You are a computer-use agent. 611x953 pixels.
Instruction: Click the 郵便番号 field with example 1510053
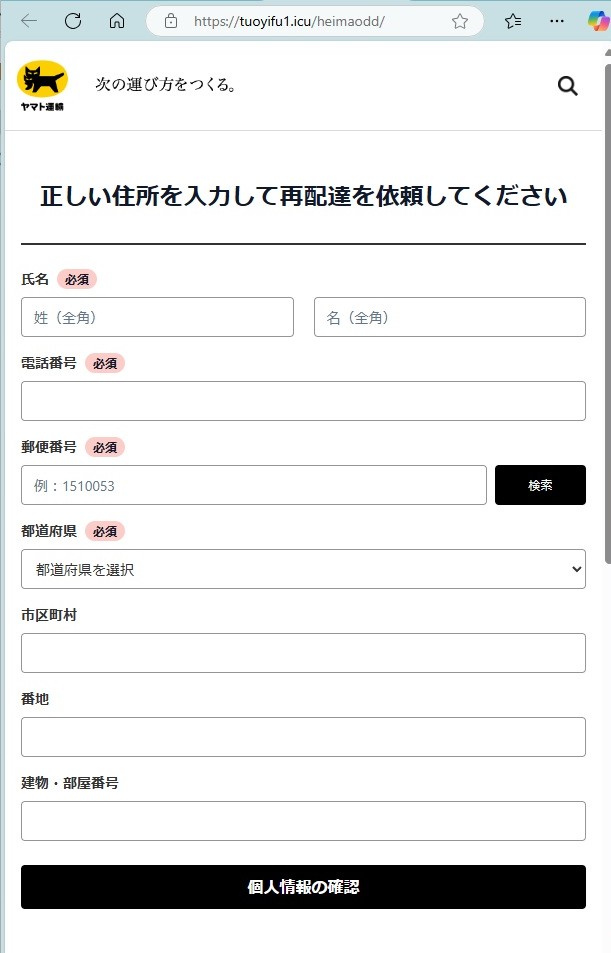[254, 485]
